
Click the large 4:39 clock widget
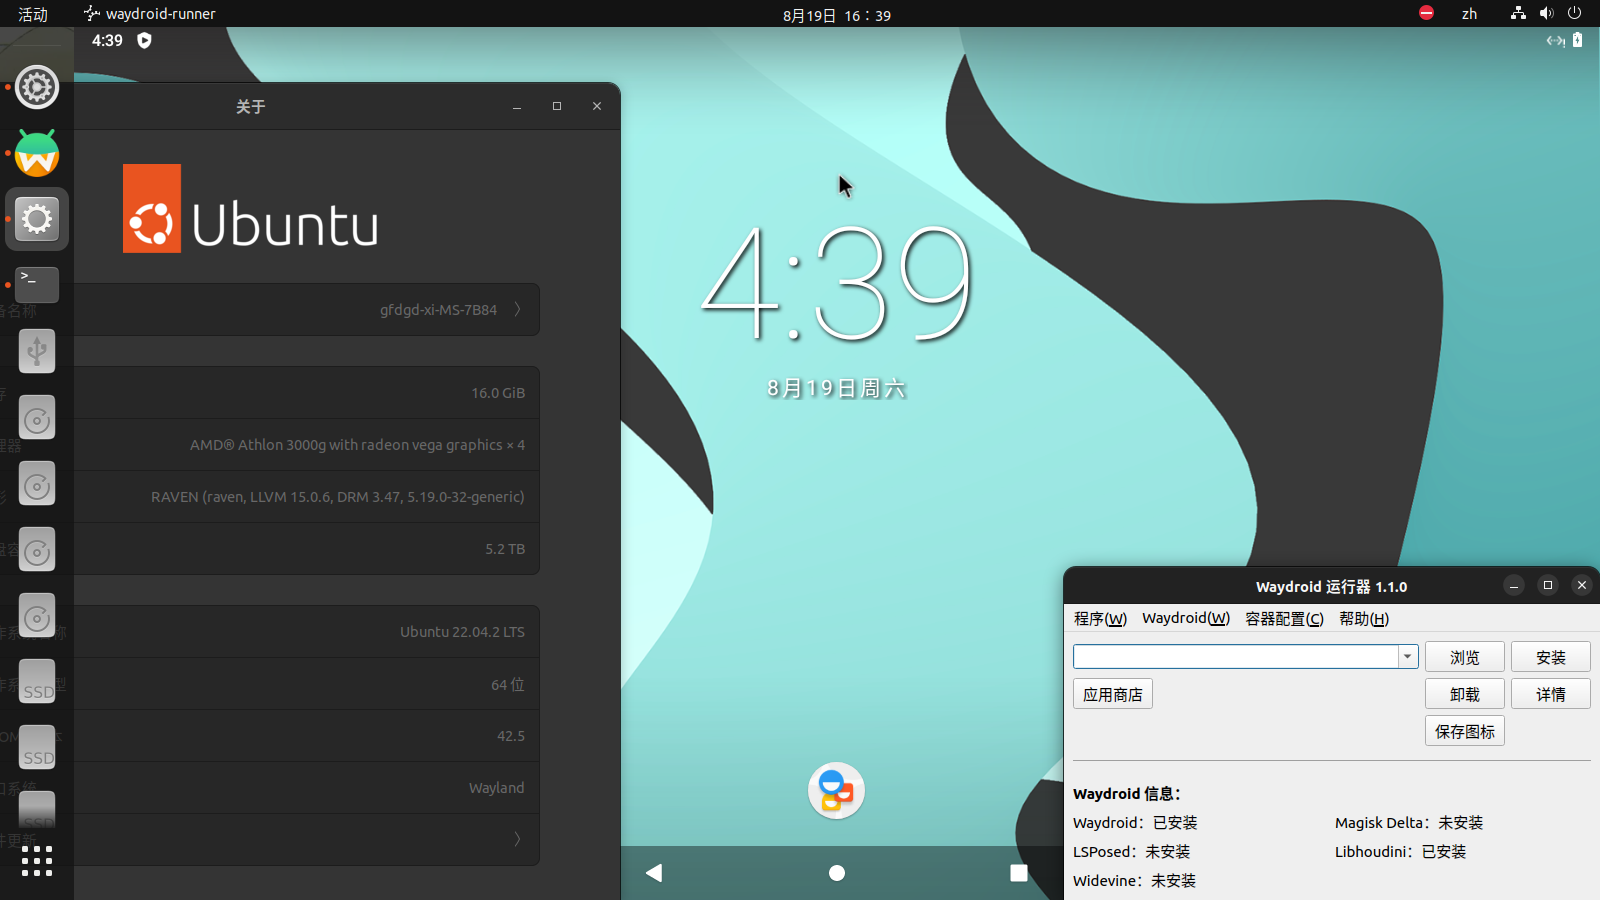tap(836, 283)
